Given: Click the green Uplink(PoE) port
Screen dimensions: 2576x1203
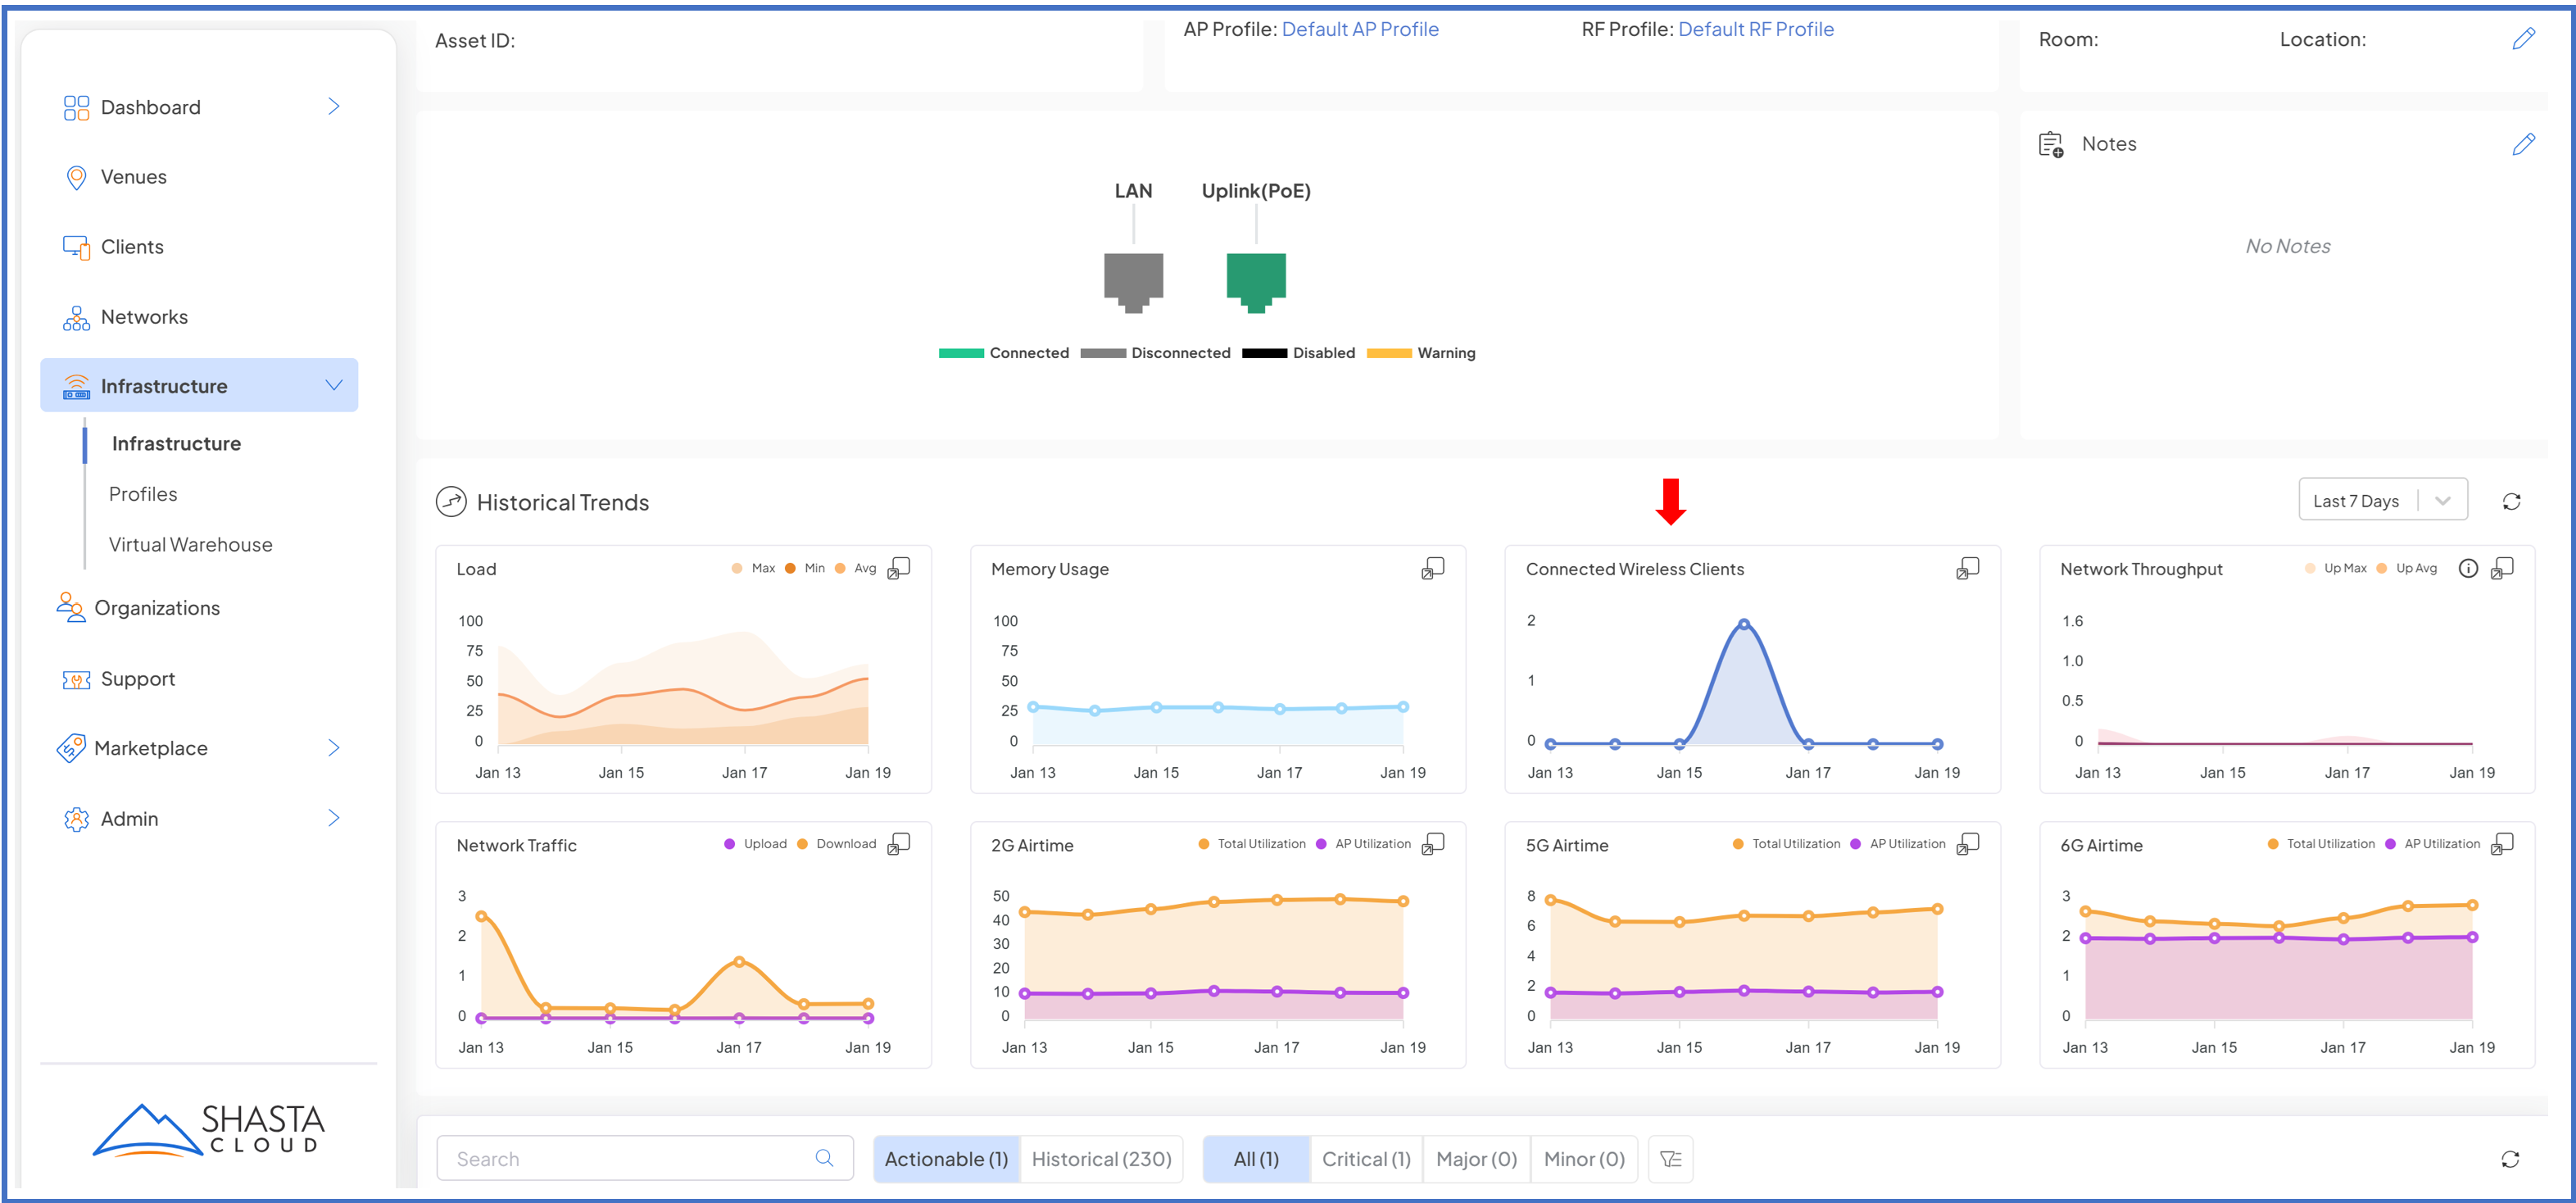Looking at the screenshot, I should click(x=1255, y=281).
